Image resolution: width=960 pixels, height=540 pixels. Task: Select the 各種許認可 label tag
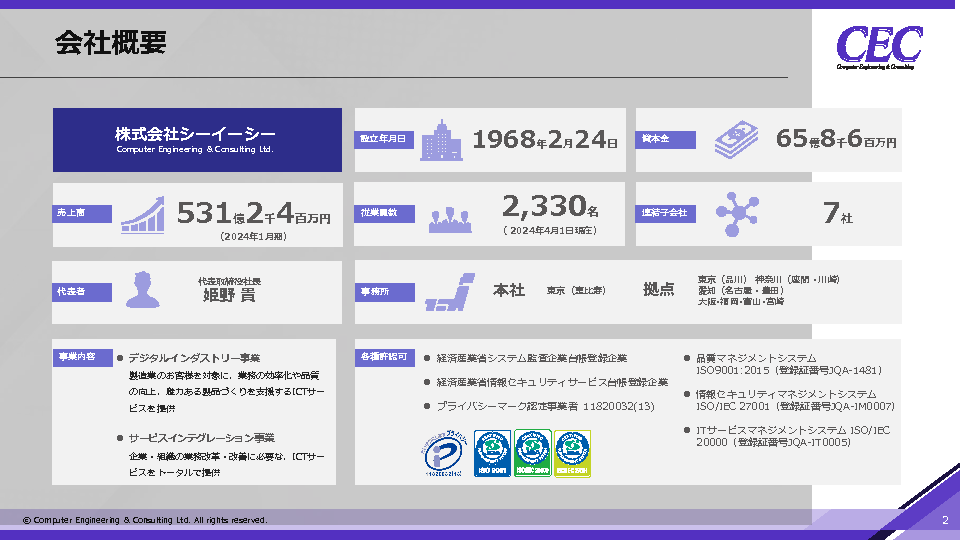[383, 356]
